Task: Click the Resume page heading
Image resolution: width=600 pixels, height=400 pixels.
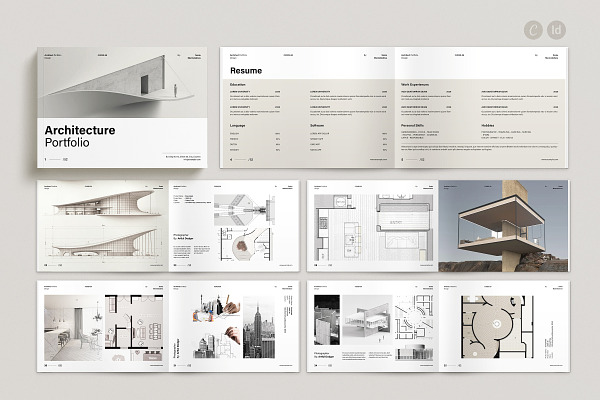Action: 246,72
